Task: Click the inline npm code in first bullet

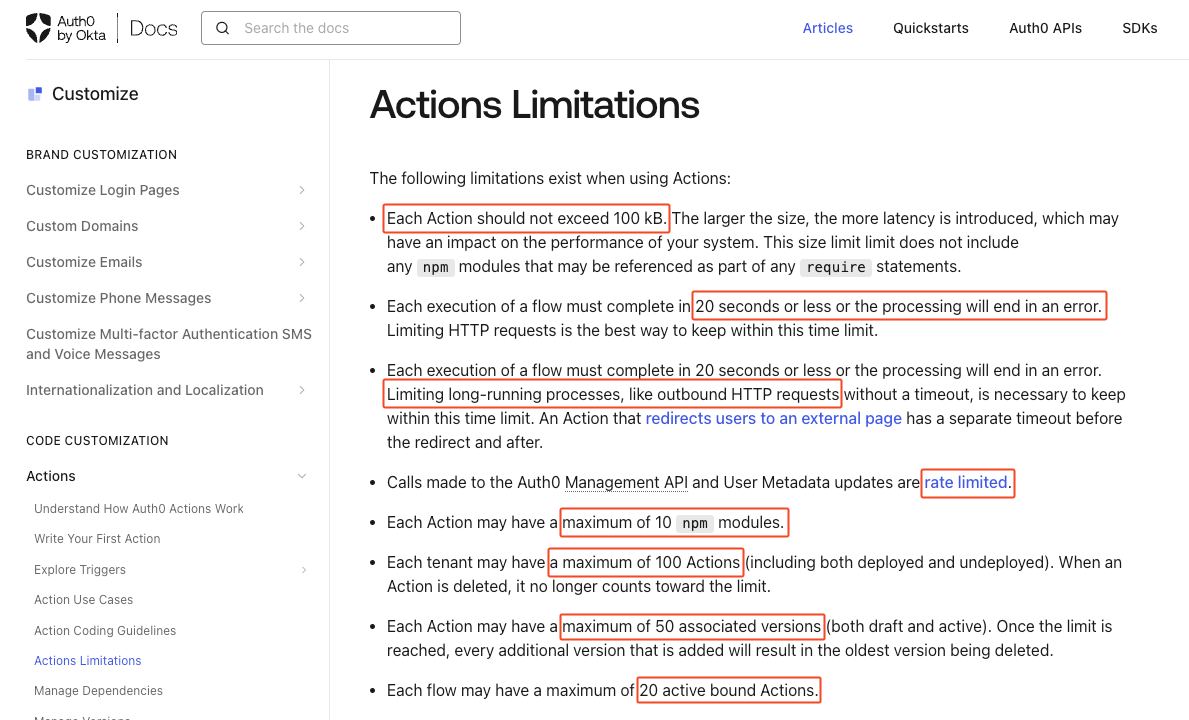Action: [x=435, y=268]
